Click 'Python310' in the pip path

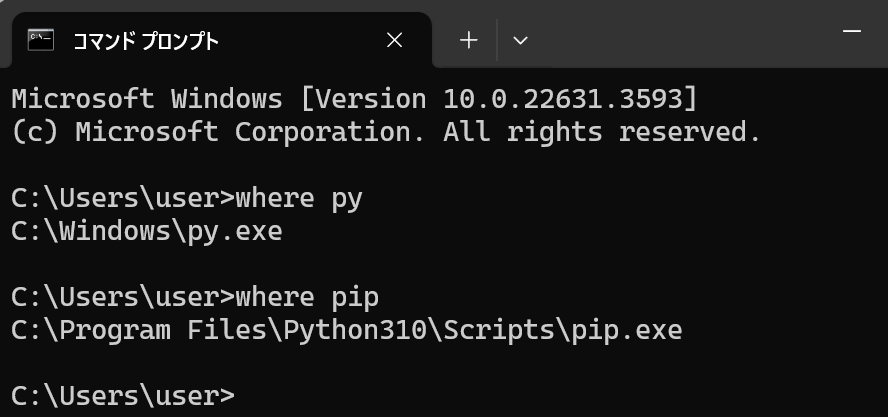pos(355,330)
